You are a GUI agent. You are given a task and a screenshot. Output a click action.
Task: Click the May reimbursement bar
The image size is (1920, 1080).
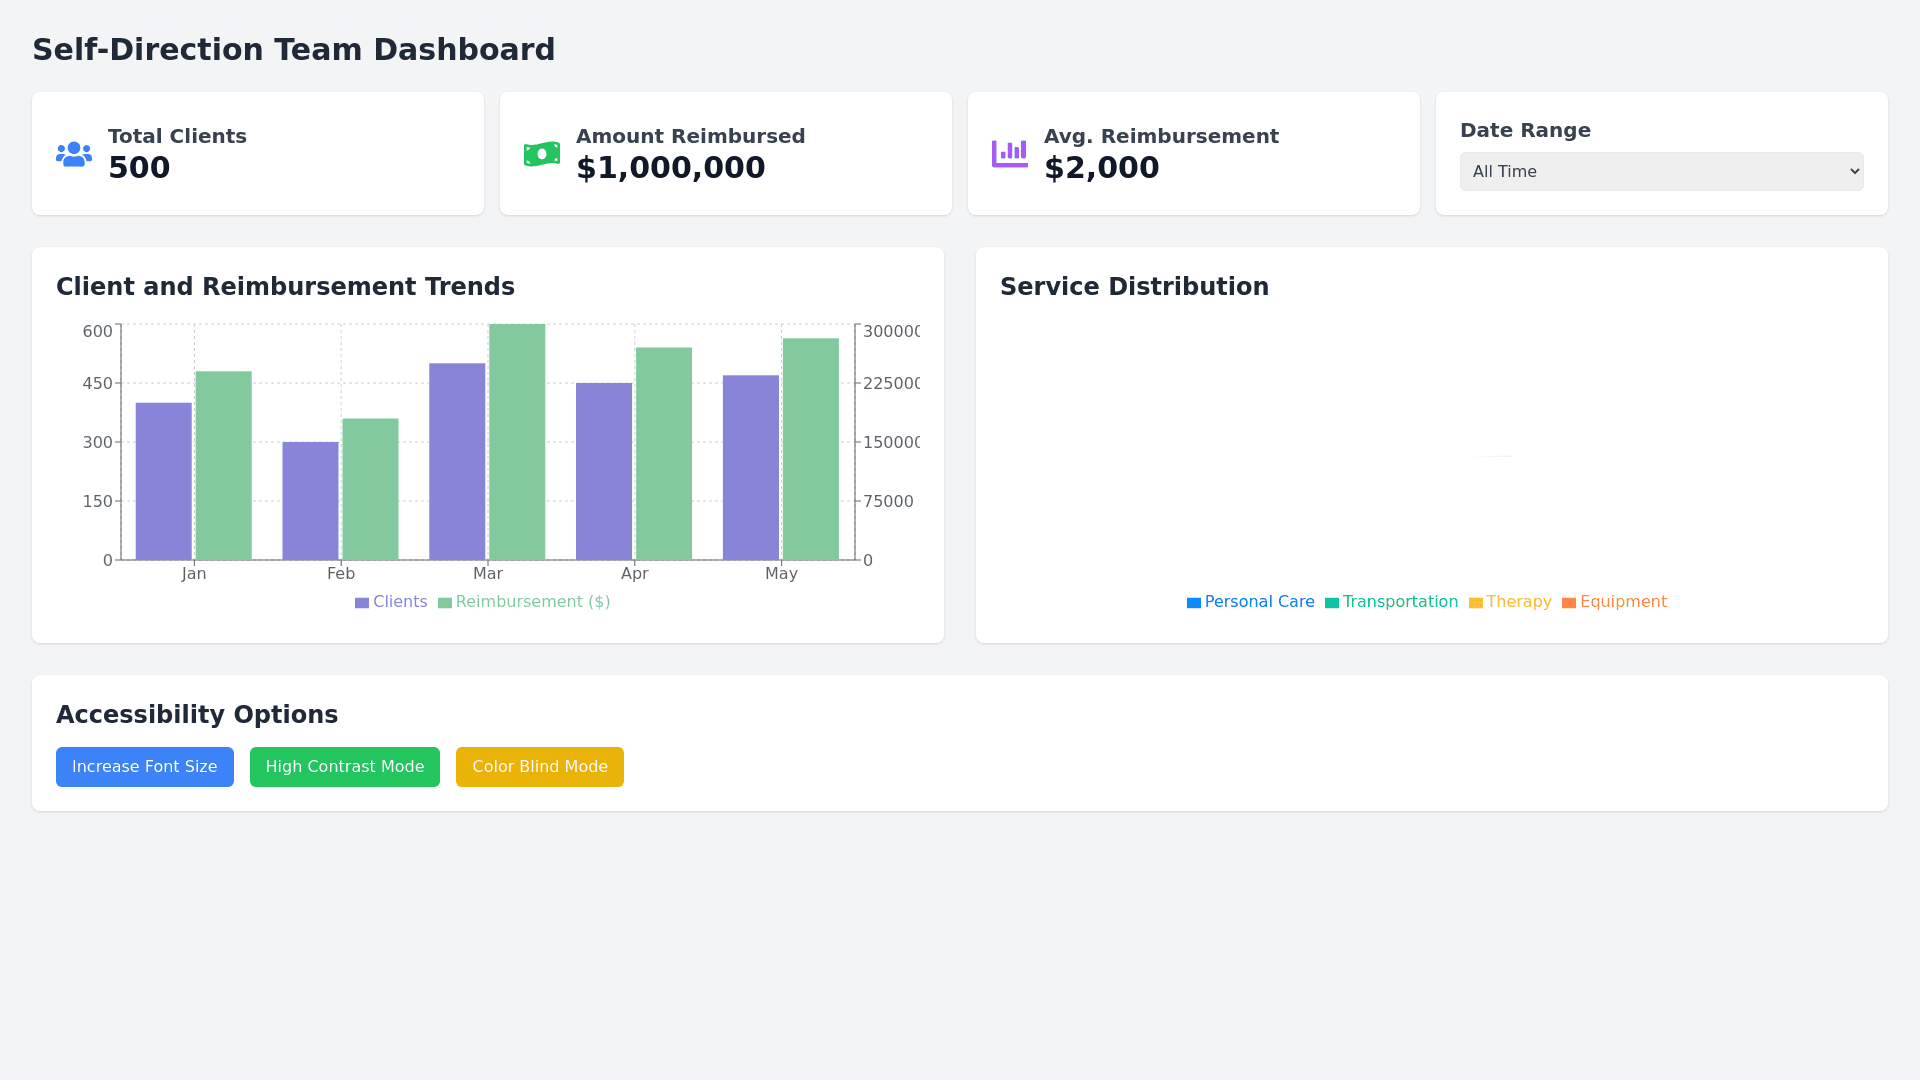click(x=811, y=449)
